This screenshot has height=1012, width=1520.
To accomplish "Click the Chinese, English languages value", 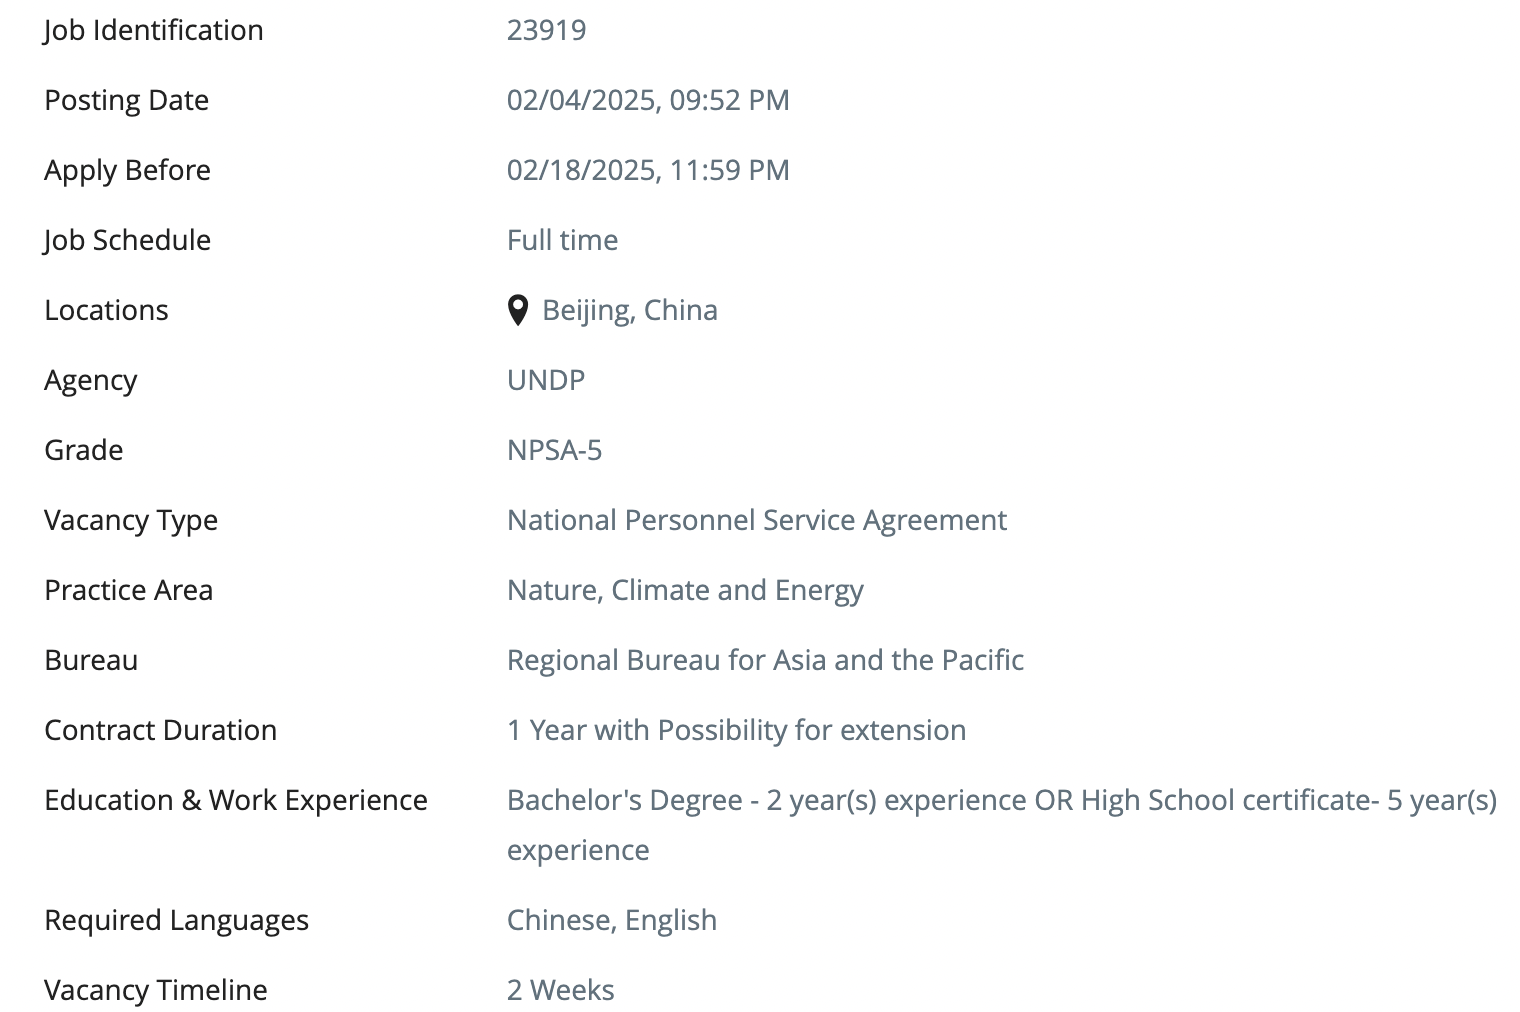I will click(x=612, y=920).
